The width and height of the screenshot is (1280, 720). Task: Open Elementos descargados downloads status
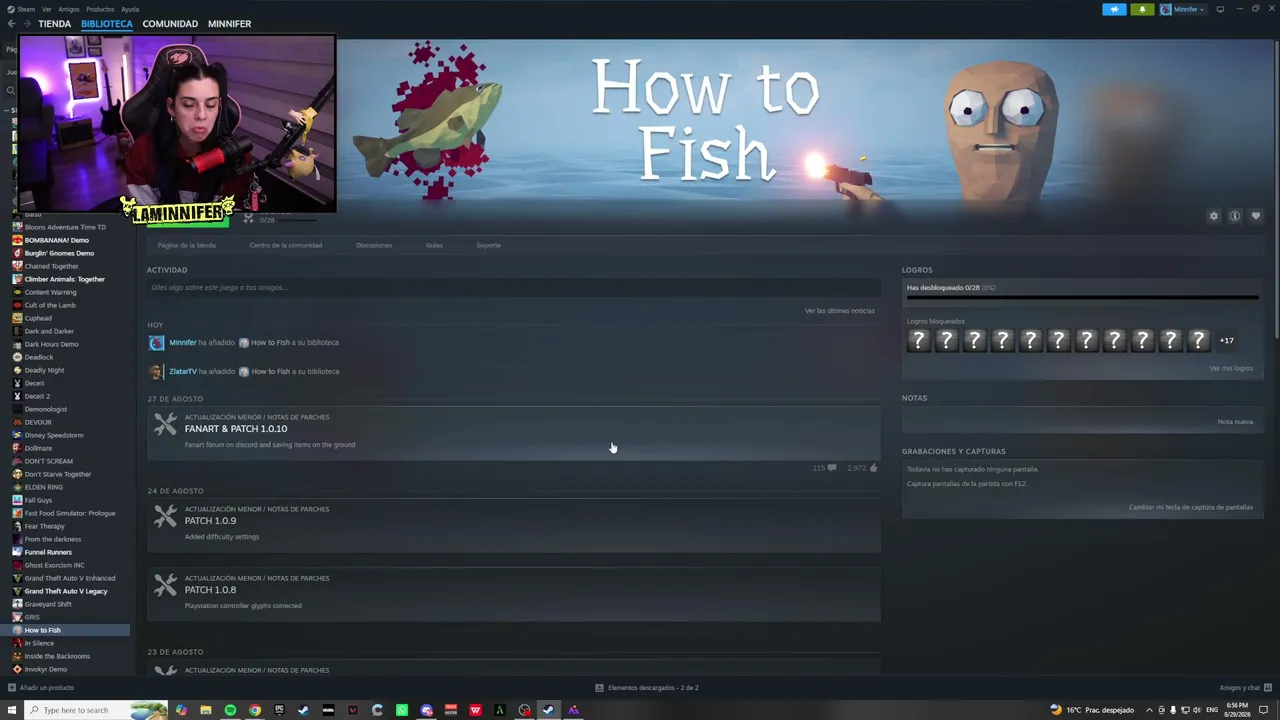coord(647,688)
